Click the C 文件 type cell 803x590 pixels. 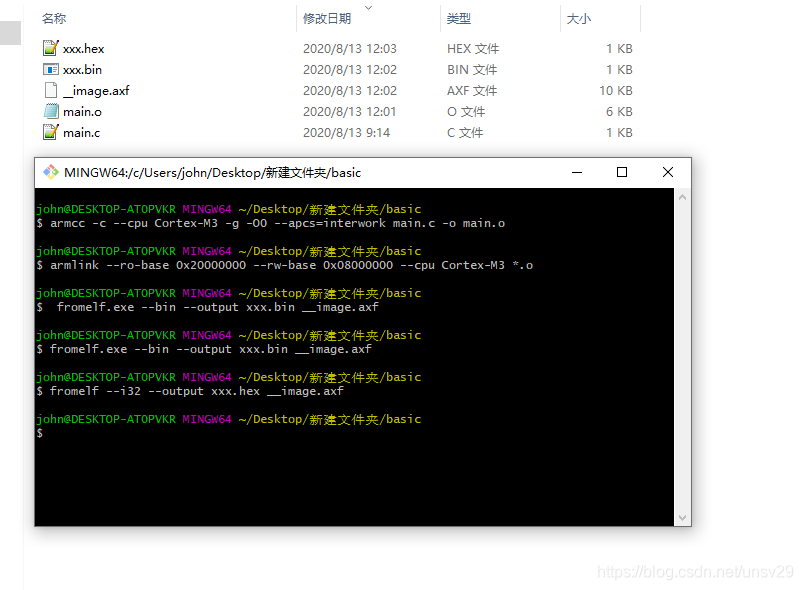465,133
